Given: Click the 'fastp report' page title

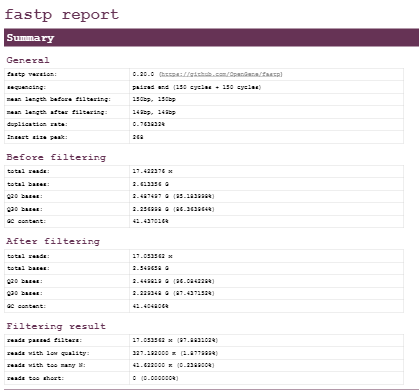Looking at the screenshot, I should tap(62, 15).
